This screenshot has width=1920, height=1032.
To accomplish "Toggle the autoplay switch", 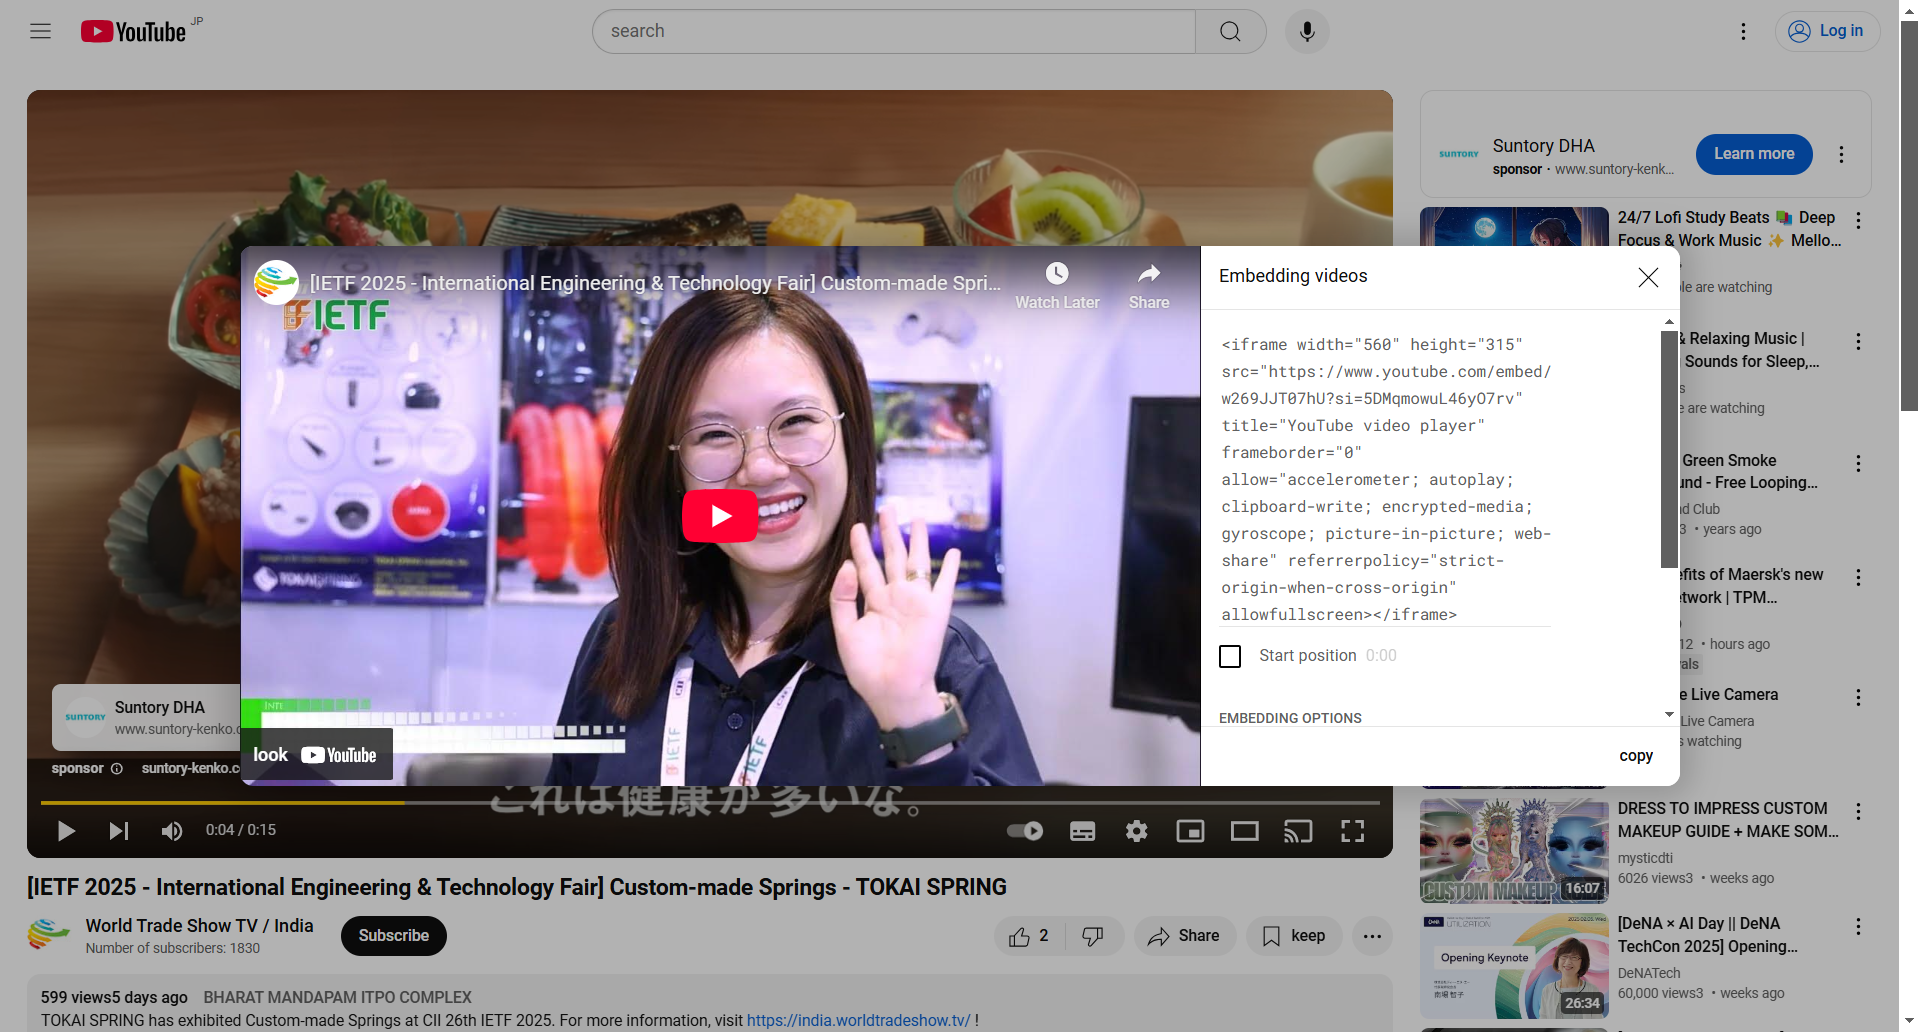I will (x=1025, y=831).
